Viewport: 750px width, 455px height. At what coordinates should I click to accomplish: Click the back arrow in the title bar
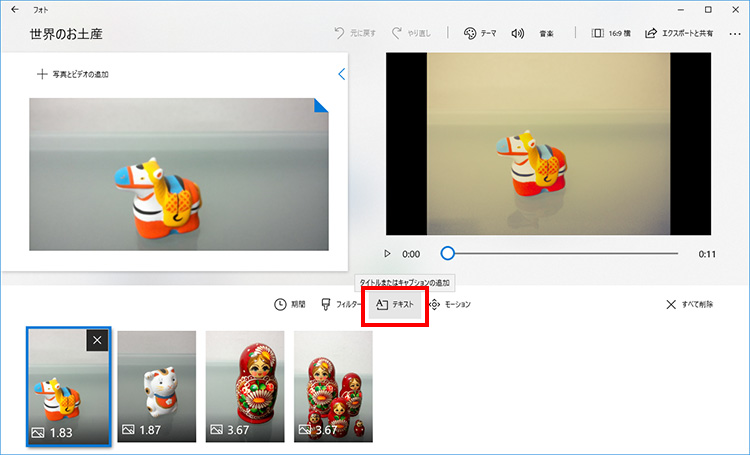15,9
